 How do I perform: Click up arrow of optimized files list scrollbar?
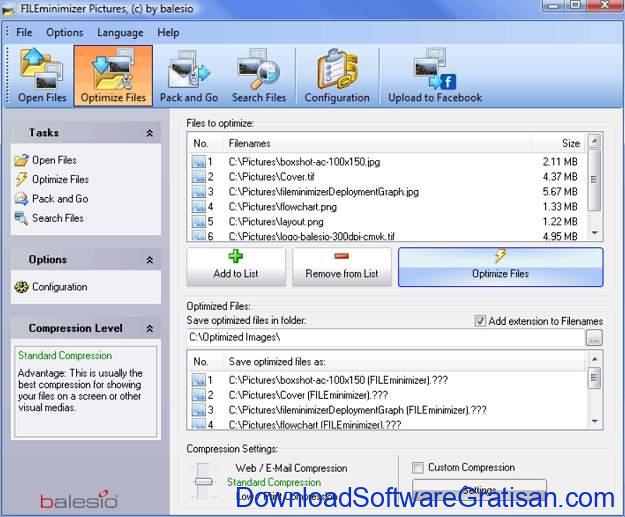point(594,359)
